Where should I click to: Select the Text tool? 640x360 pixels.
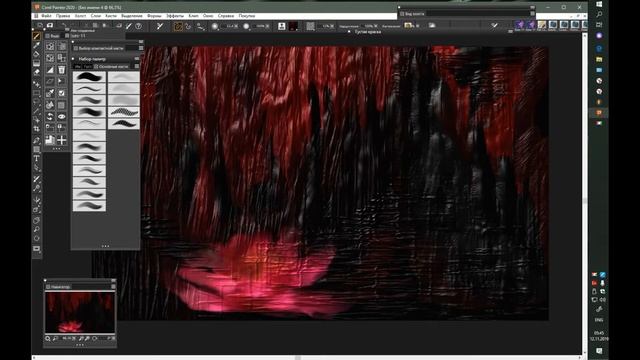point(36,158)
